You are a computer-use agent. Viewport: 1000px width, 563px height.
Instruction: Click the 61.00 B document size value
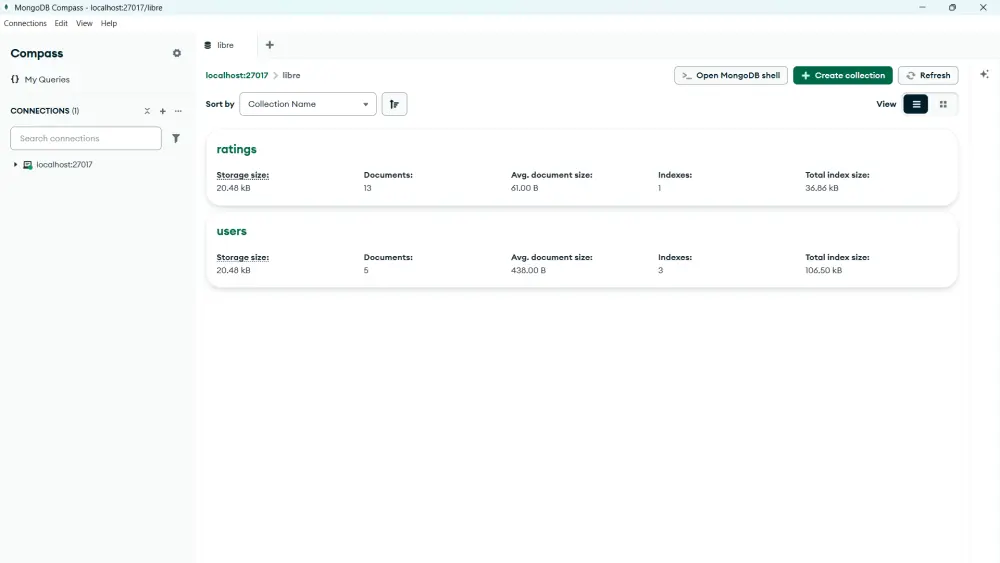[x=524, y=188]
